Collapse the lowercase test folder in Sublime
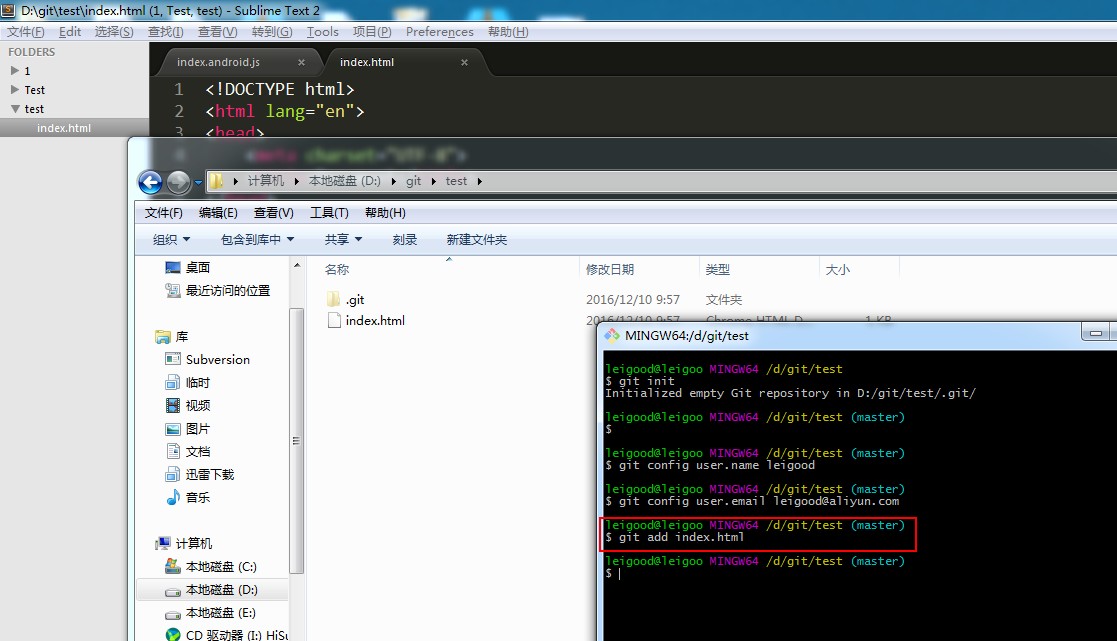 [15, 109]
